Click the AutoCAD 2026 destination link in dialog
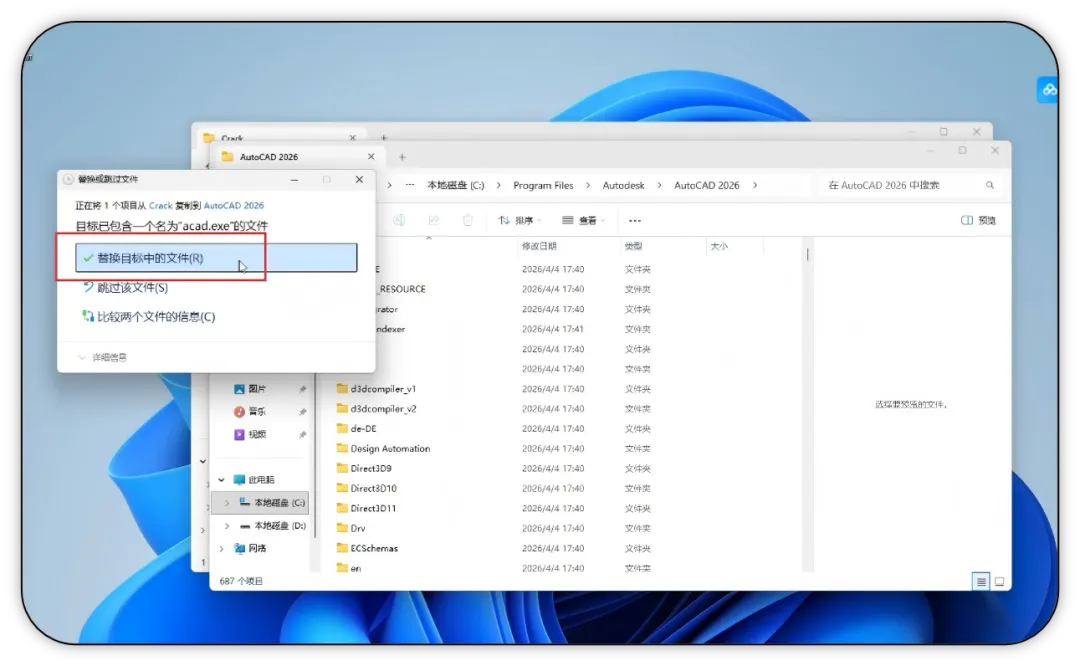Screen dimensions: 1080x666 [233, 205]
